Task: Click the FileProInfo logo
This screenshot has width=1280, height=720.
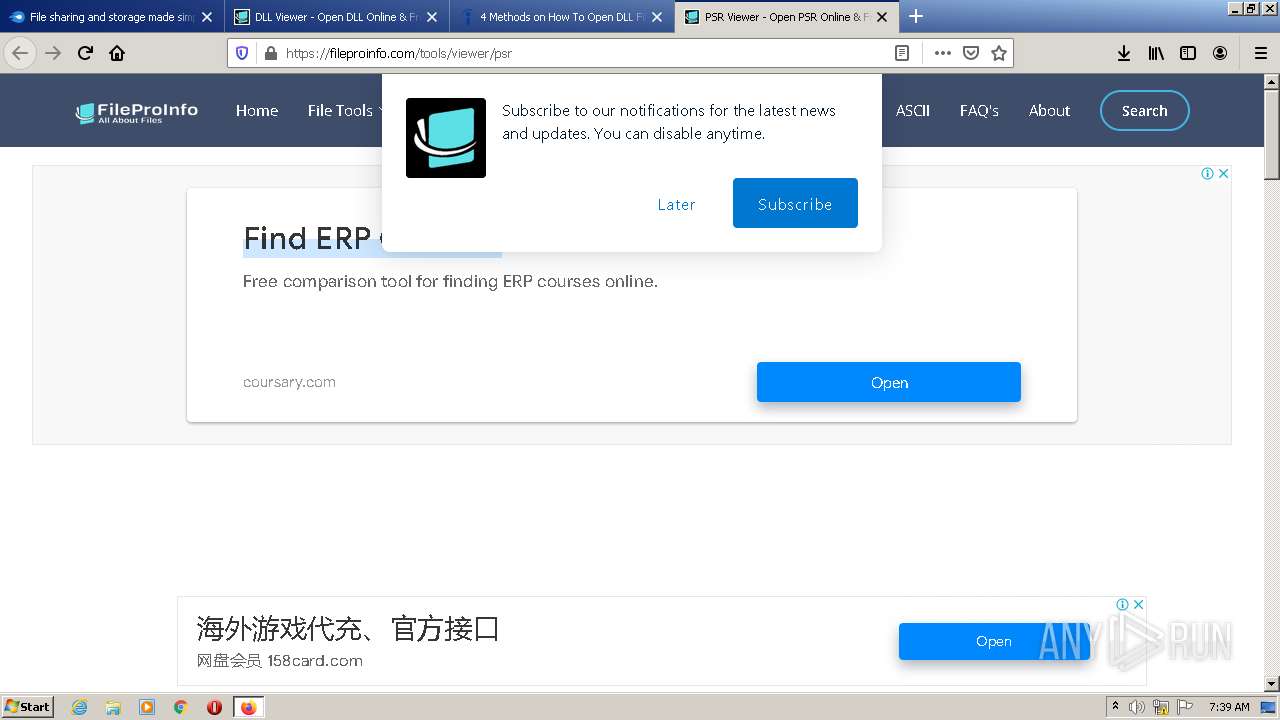Action: [137, 112]
